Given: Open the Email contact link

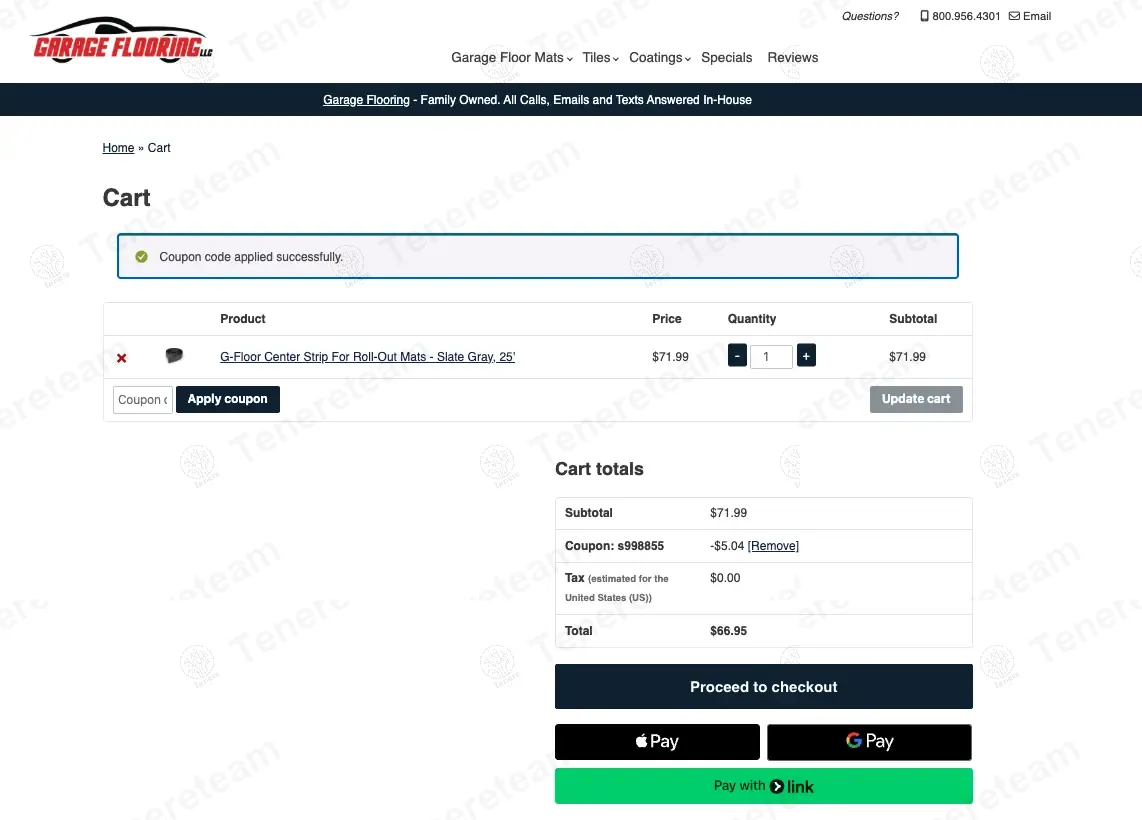Looking at the screenshot, I should [1030, 16].
